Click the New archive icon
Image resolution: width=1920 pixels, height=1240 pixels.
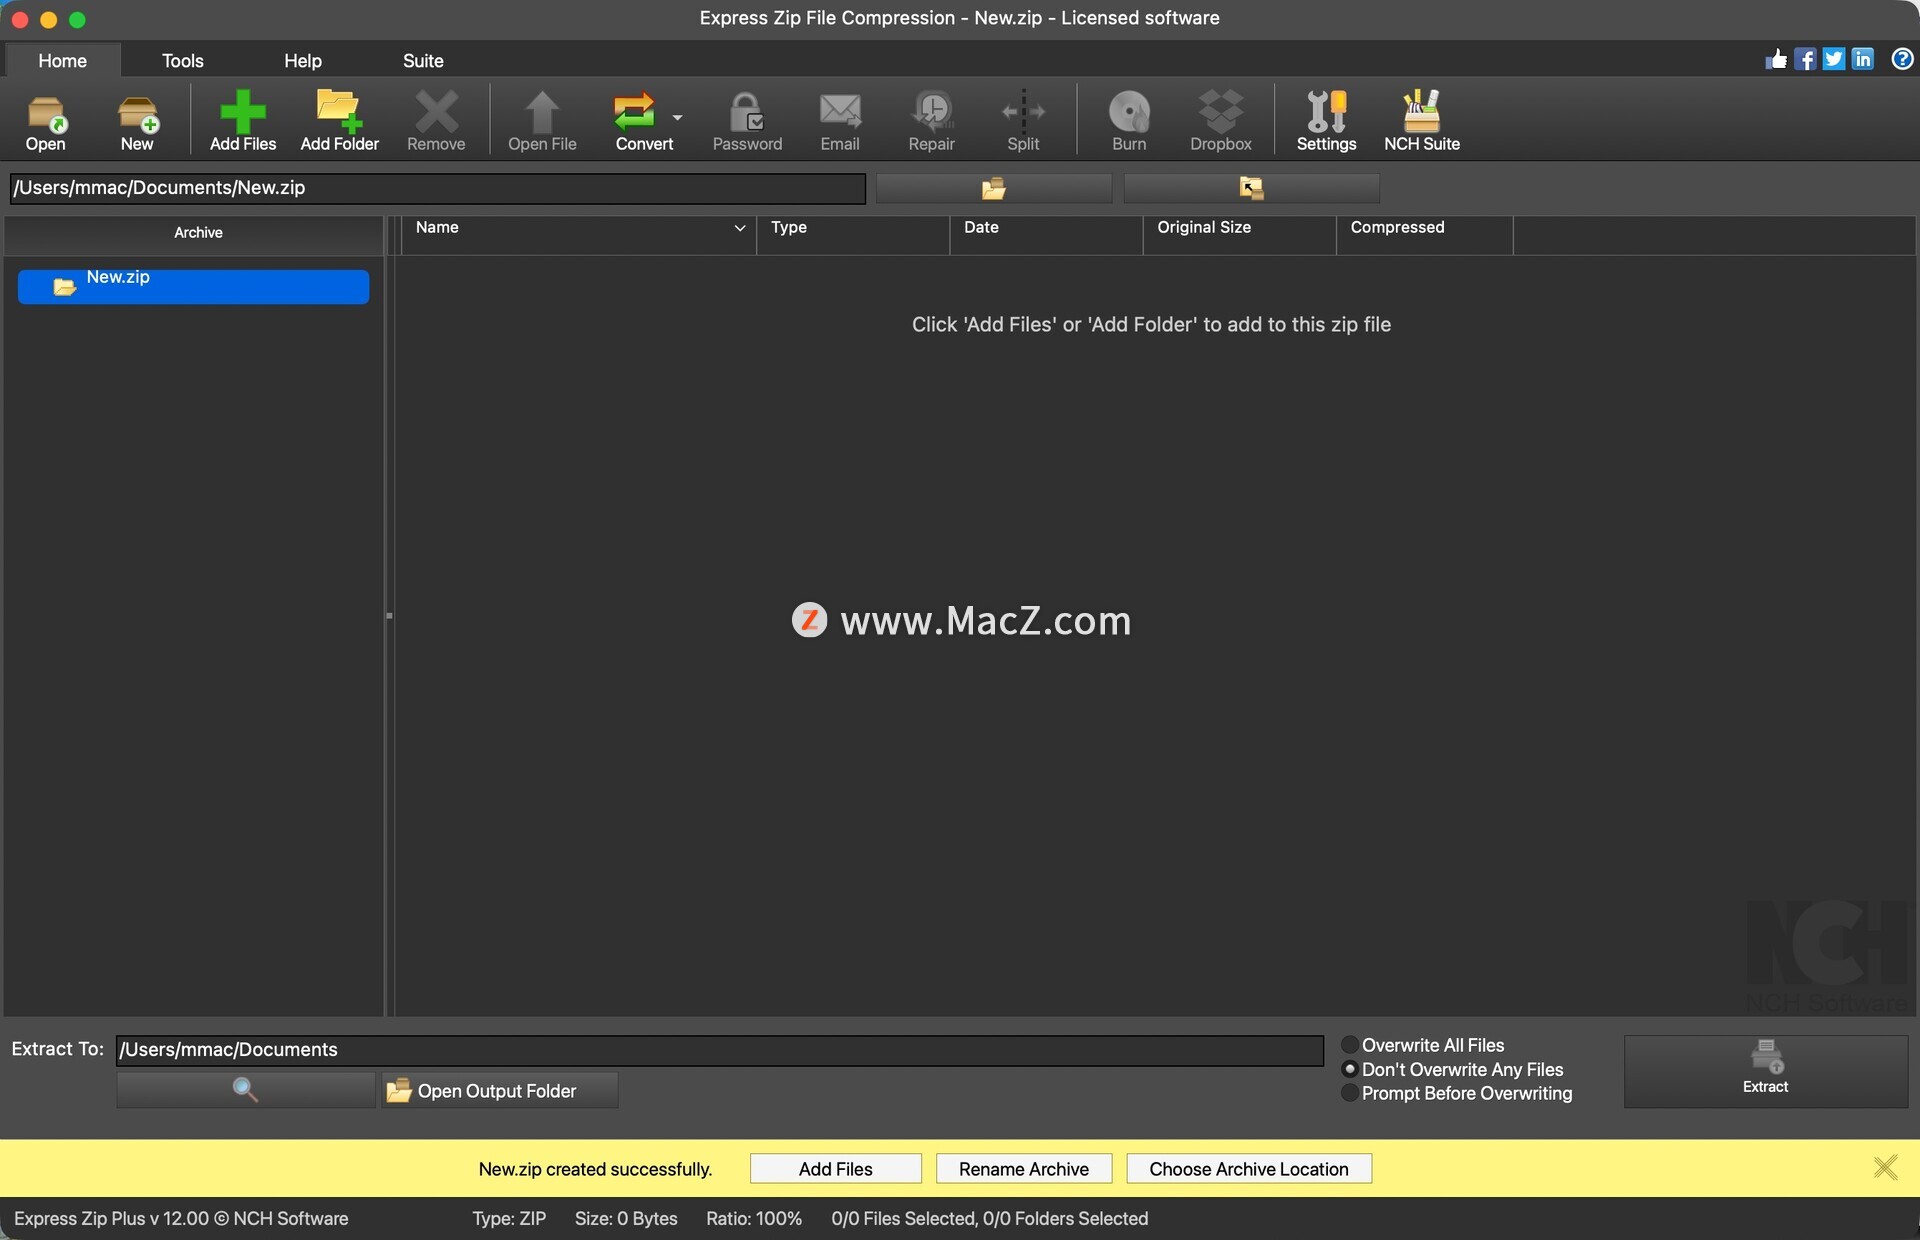pyautogui.click(x=137, y=113)
